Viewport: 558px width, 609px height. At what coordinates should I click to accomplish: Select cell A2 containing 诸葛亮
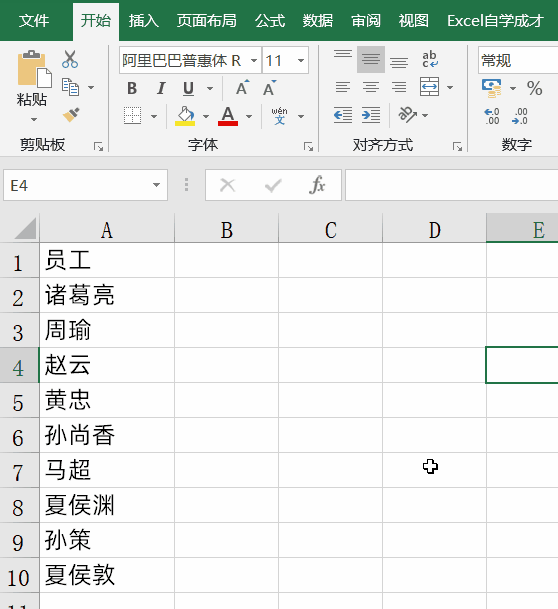(x=107, y=295)
